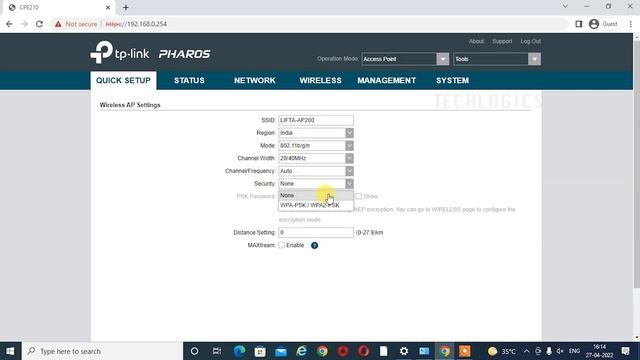Switch to the STATUS tab
The image size is (640, 360).
coord(189,80)
